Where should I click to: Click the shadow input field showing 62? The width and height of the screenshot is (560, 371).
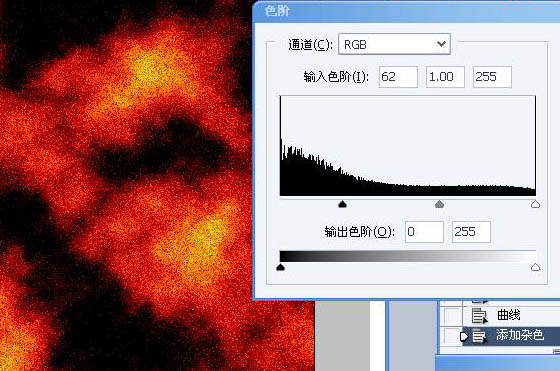398,77
